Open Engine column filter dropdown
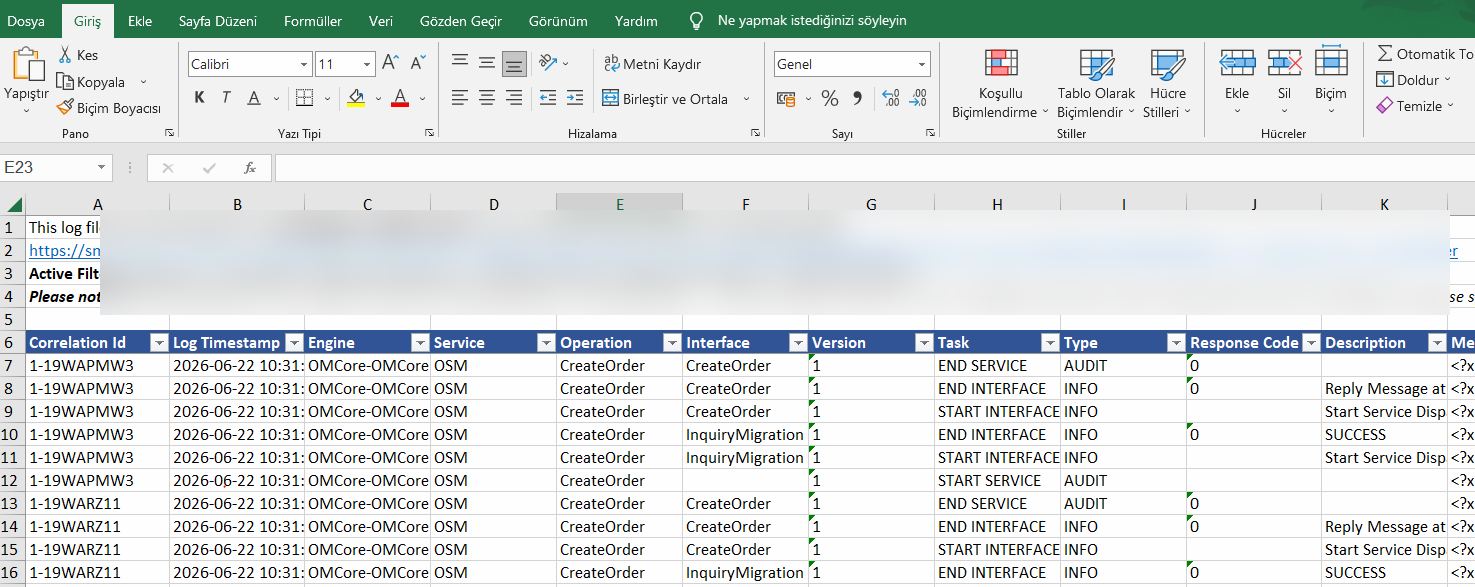 (420, 343)
